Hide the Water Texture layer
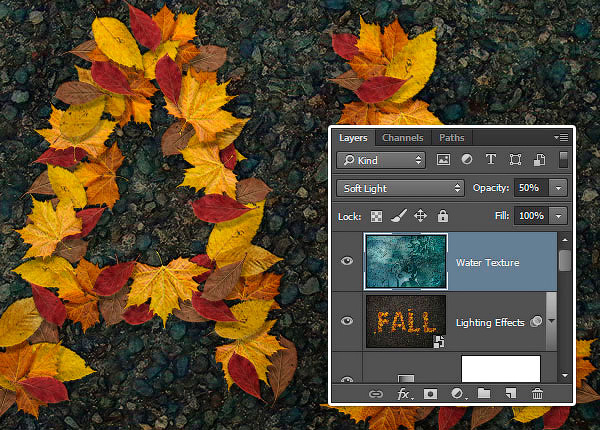This screenshot has height=430, width=600. click(x=347, y=261)
